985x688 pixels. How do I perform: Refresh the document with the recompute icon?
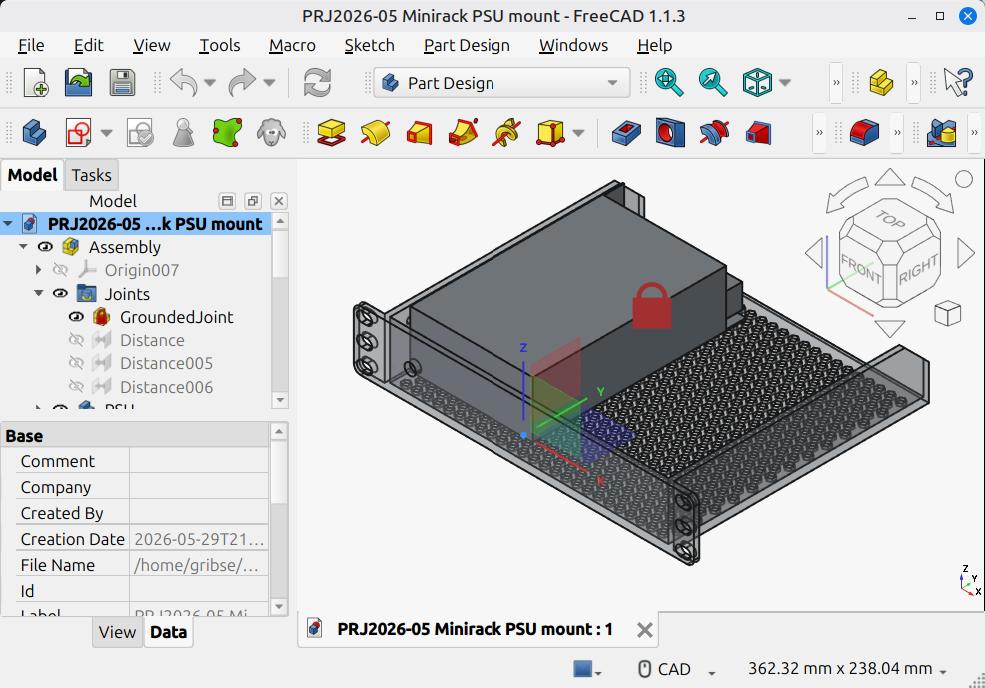coord(317,83)
